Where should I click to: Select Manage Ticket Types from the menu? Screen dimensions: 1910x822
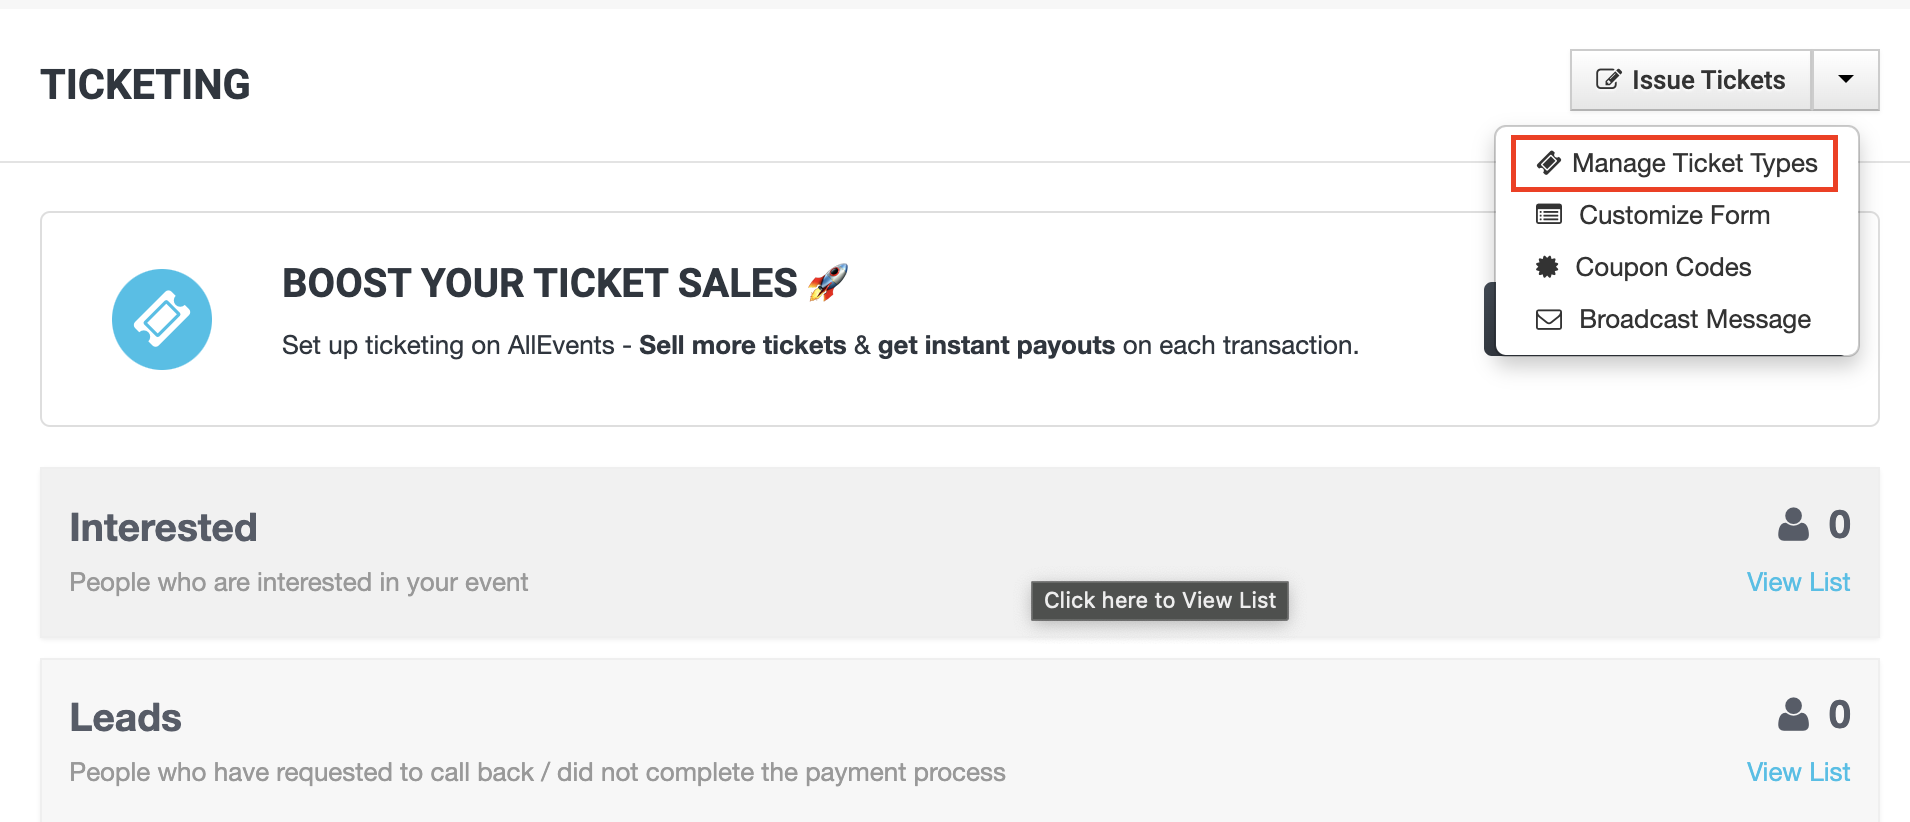click(x=1694, y=163)
